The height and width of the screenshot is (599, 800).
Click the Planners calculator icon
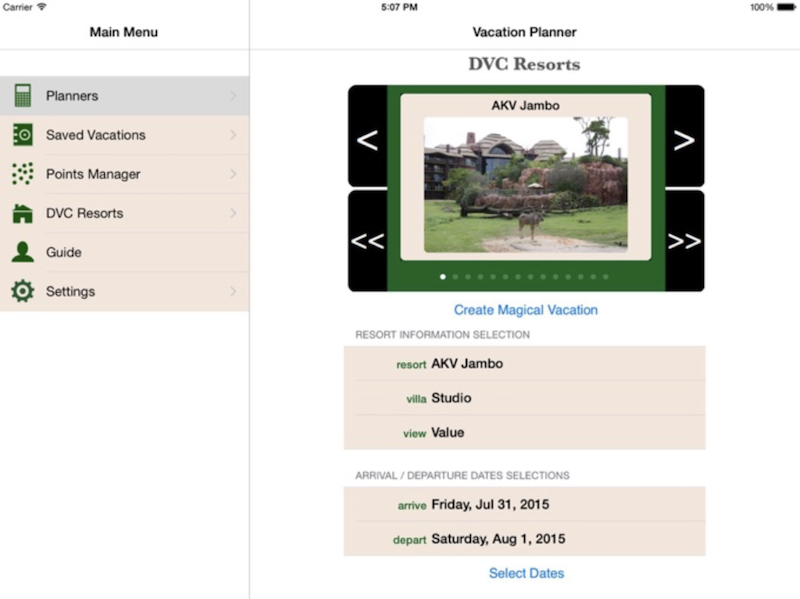22,95
